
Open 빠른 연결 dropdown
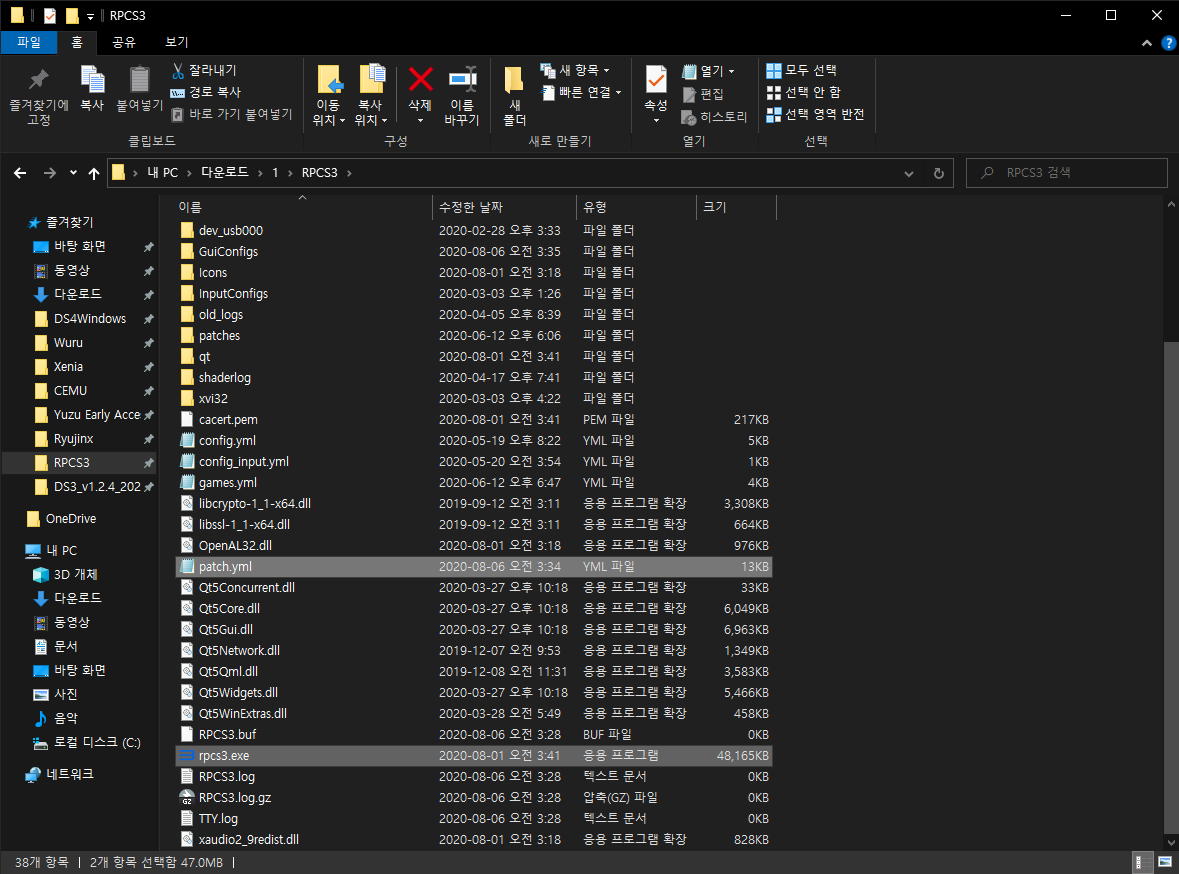[581, 93]
